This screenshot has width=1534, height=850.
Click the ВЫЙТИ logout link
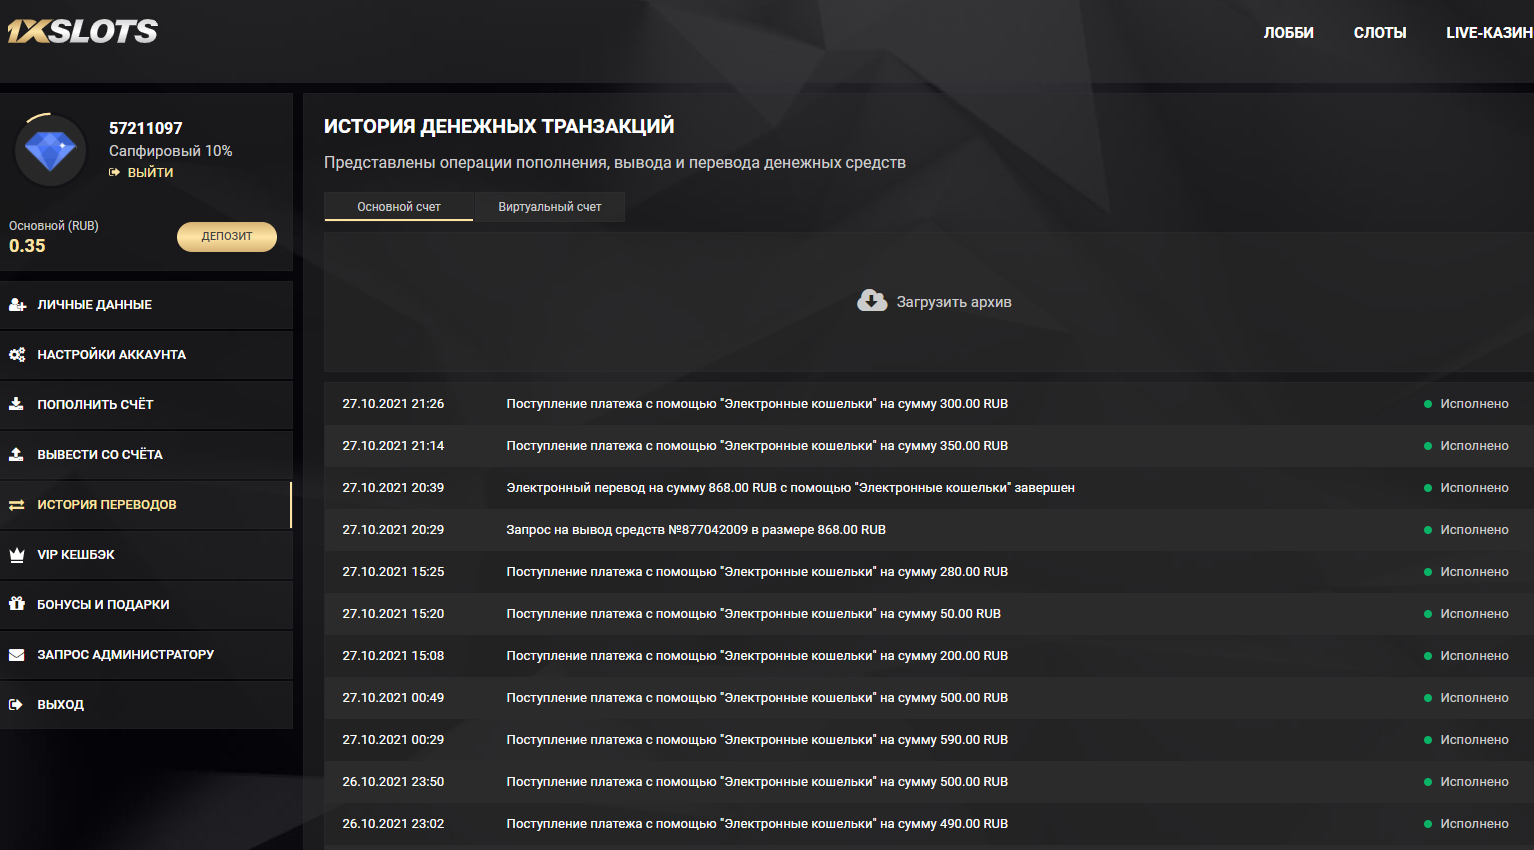tap(149, 172)
